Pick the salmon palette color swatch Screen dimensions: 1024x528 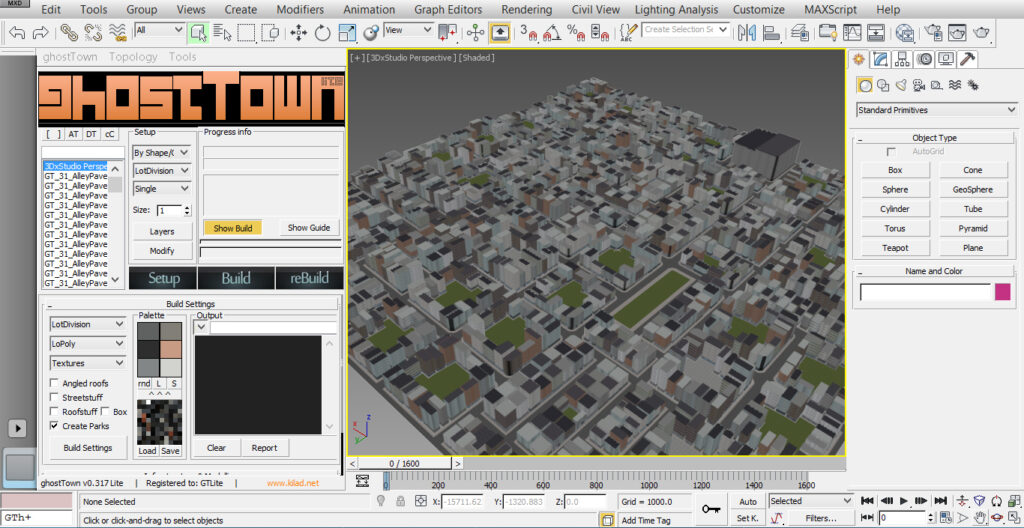tap(170, 350)
